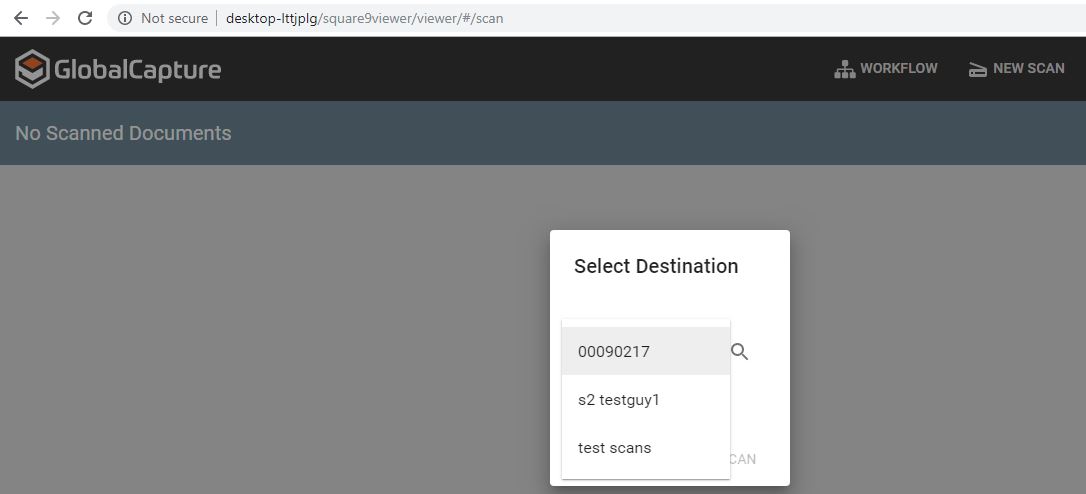The height and width of the screenshot is (494, 1086).
Task: Click the browser forward arrow
Action: (x=53, y=18)
